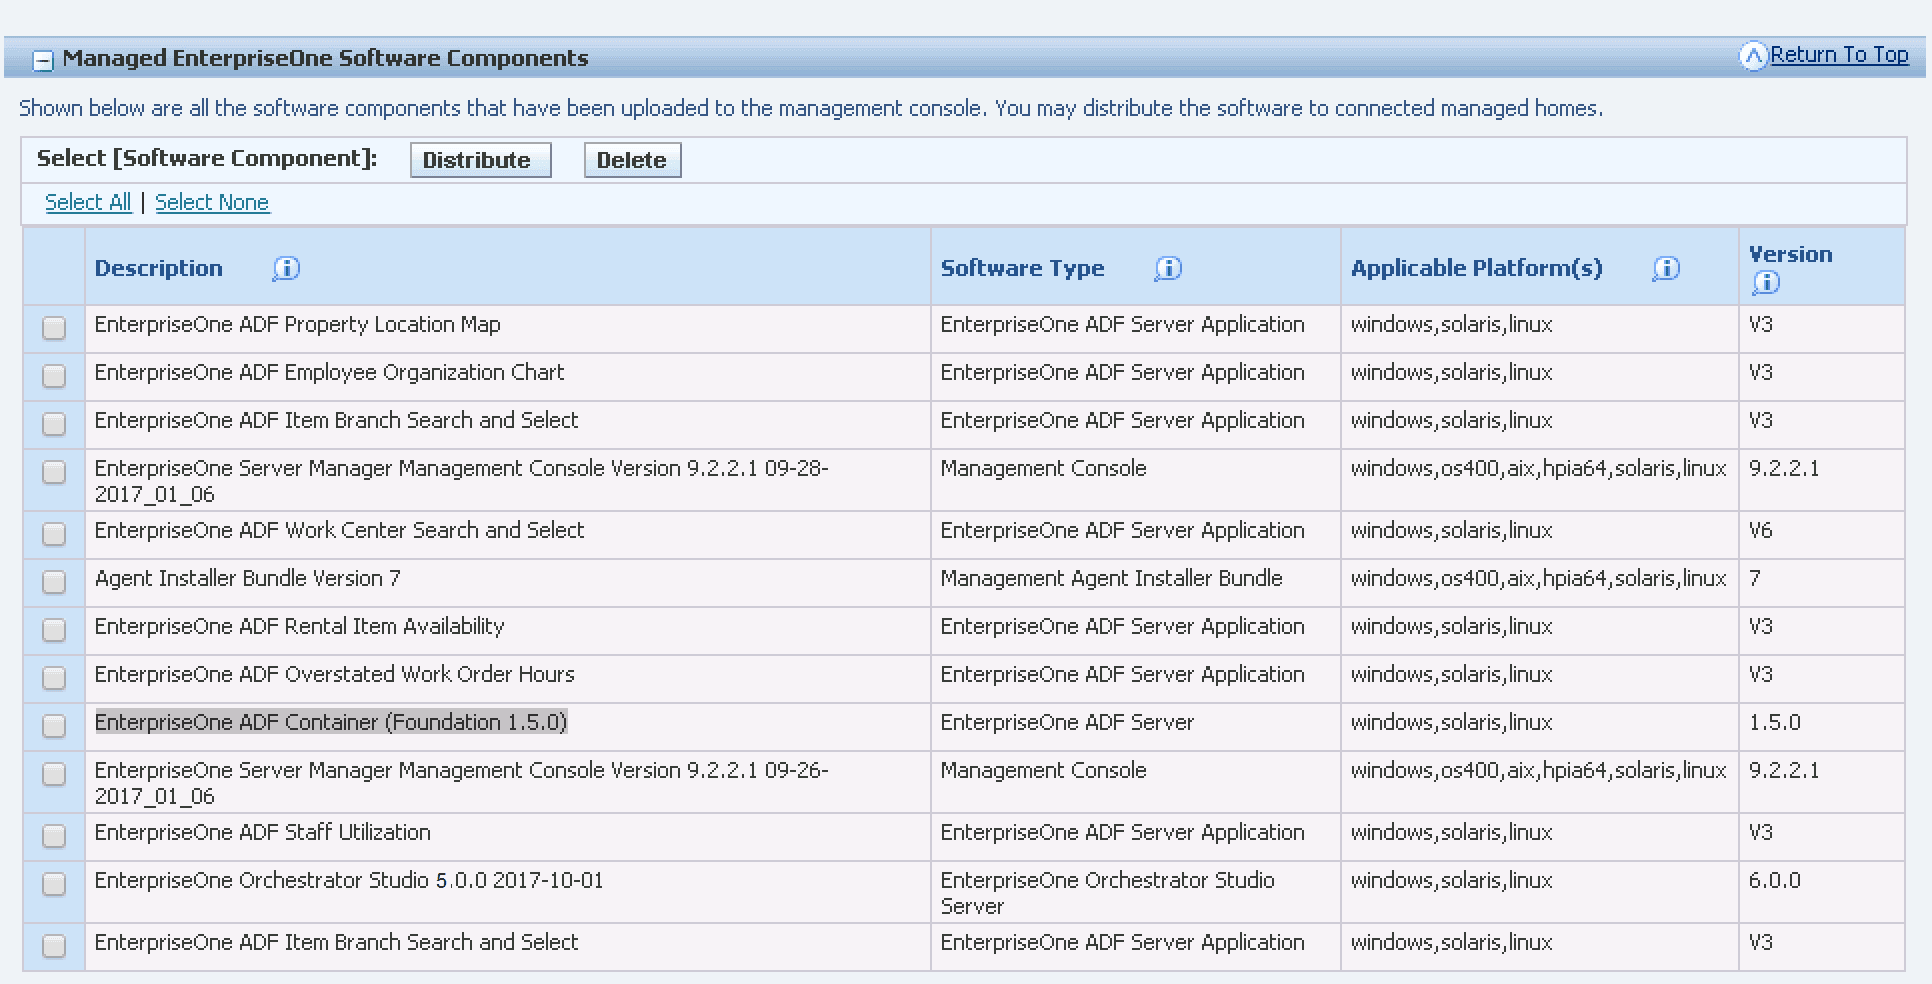Viewport: 1932px width, 984px height.
Task: Collapse Managed EnterpriseOne Software Components section
Action: 43,60
